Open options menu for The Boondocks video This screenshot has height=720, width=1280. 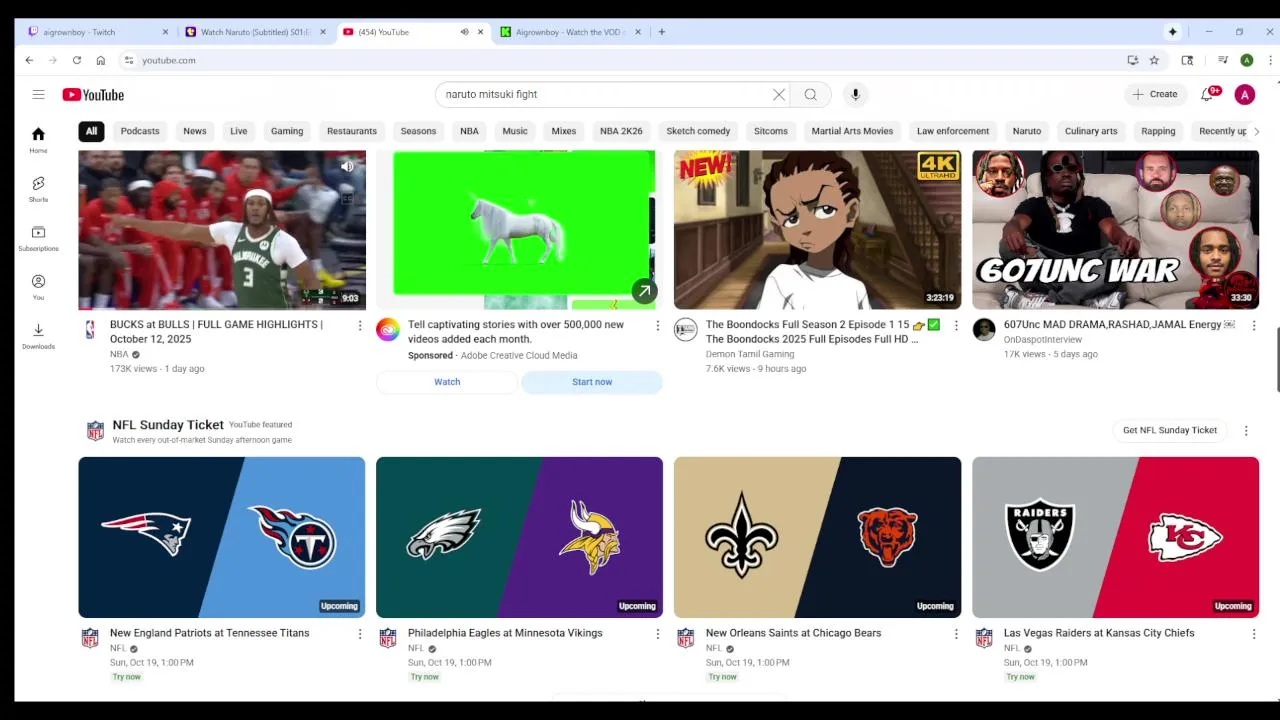[955, 325]
